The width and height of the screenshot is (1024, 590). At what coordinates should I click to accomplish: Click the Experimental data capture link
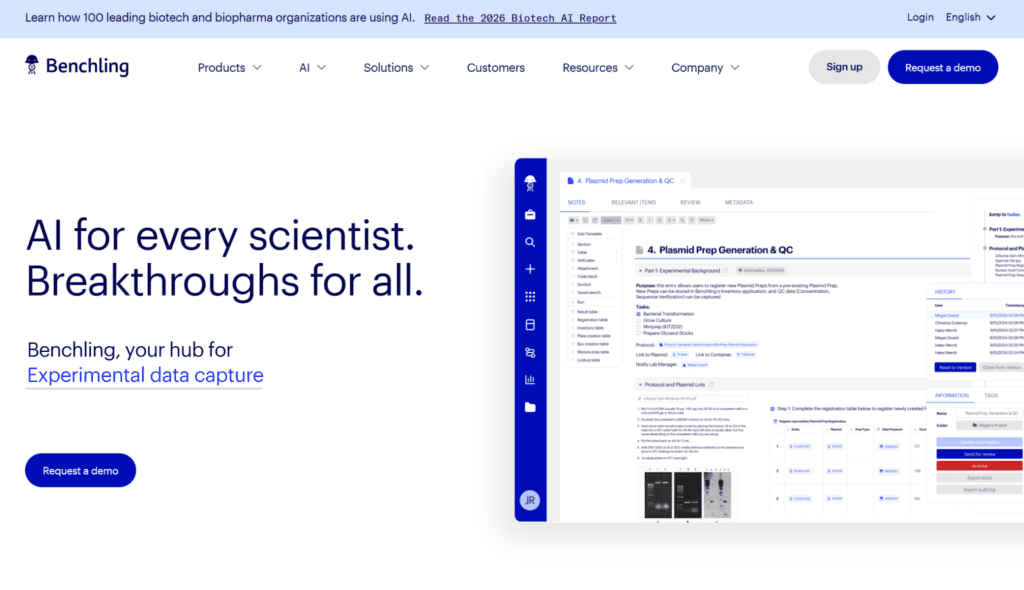click(145, 376)
